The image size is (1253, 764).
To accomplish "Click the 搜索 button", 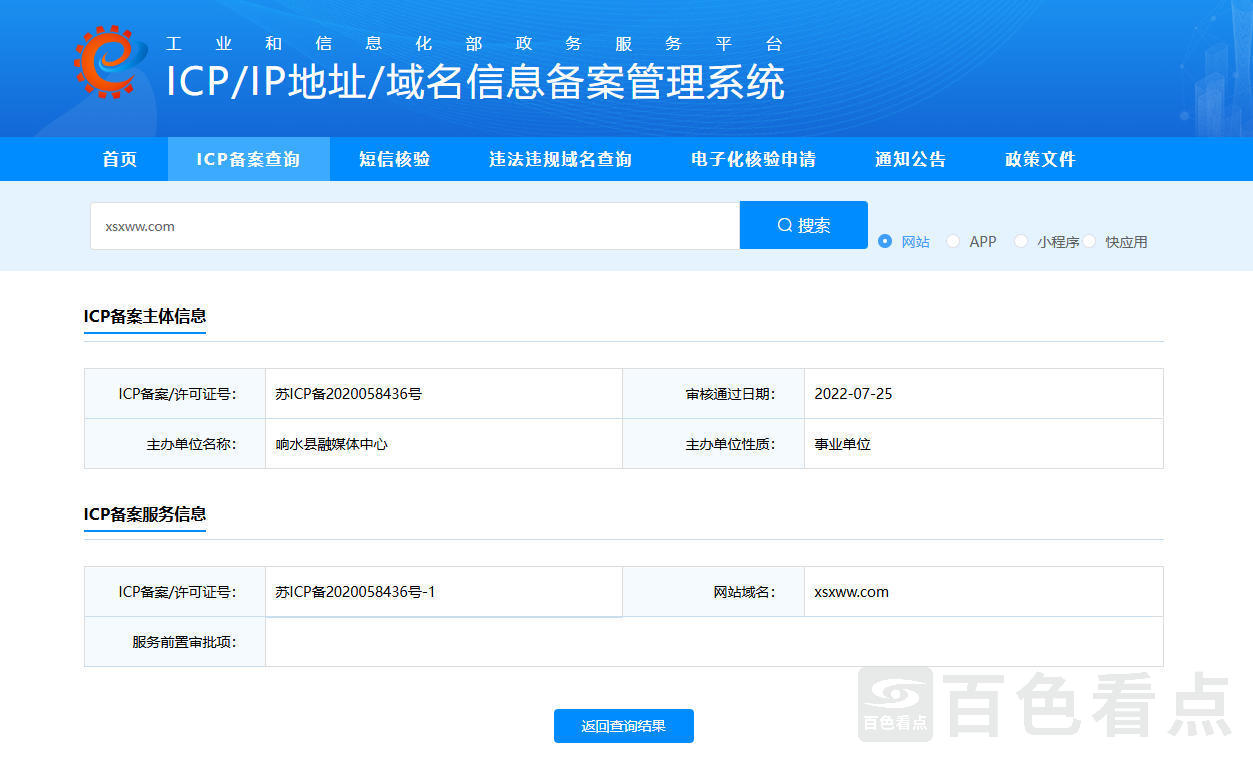I will point(804,225).
